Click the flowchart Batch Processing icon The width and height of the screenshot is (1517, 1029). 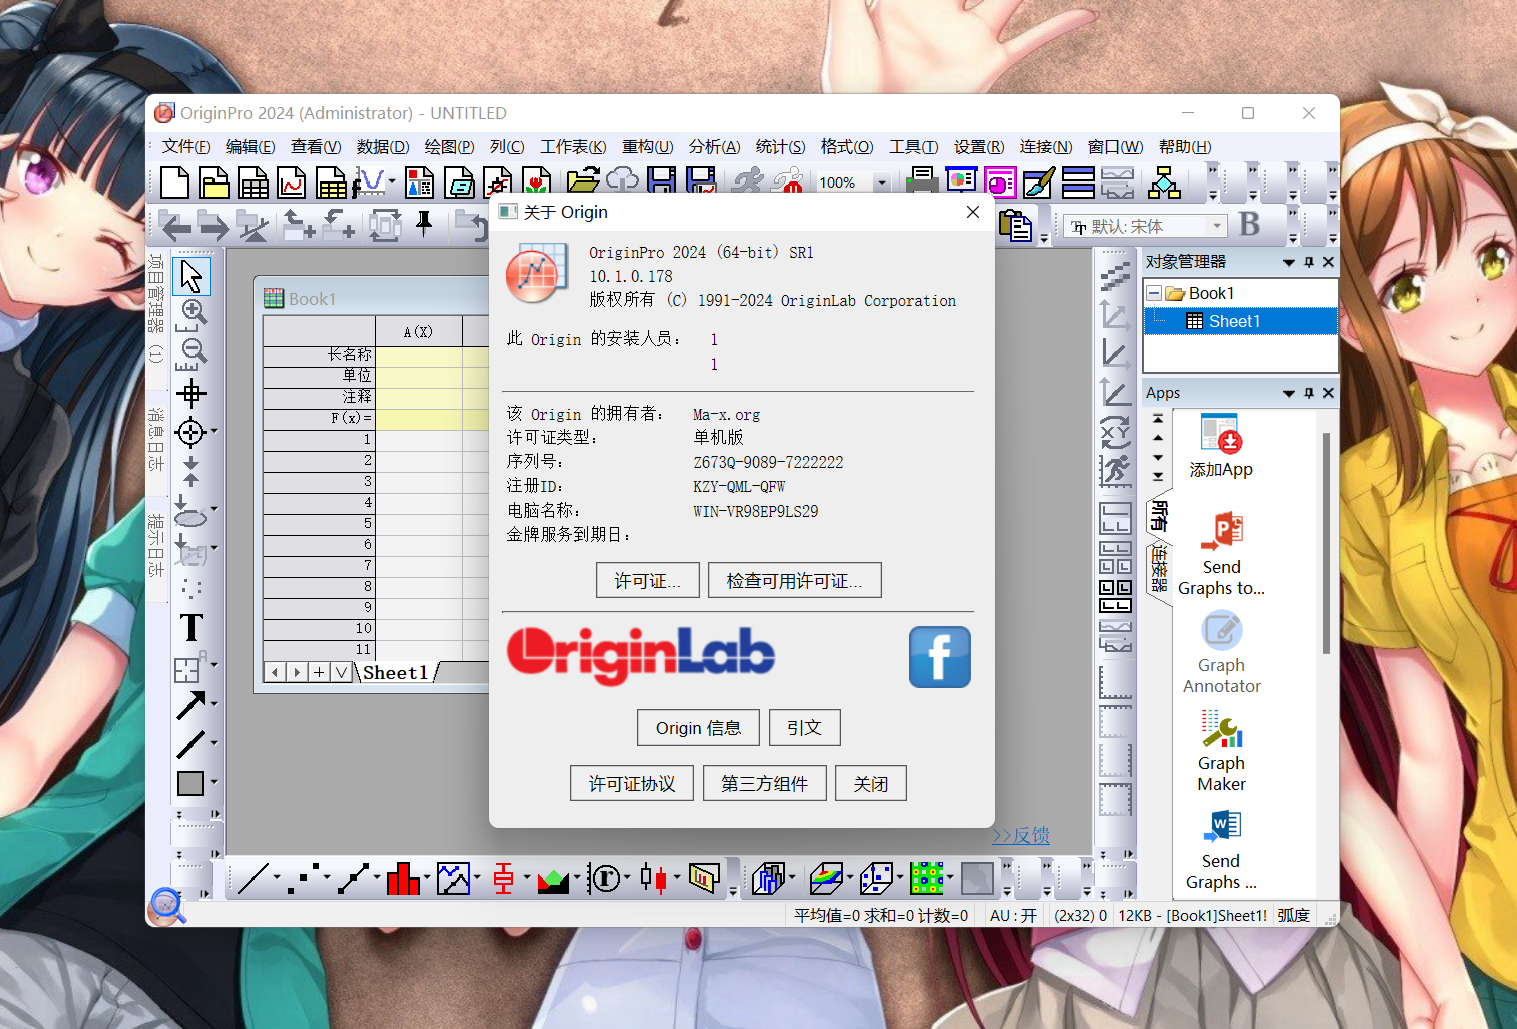(1164, 182)
